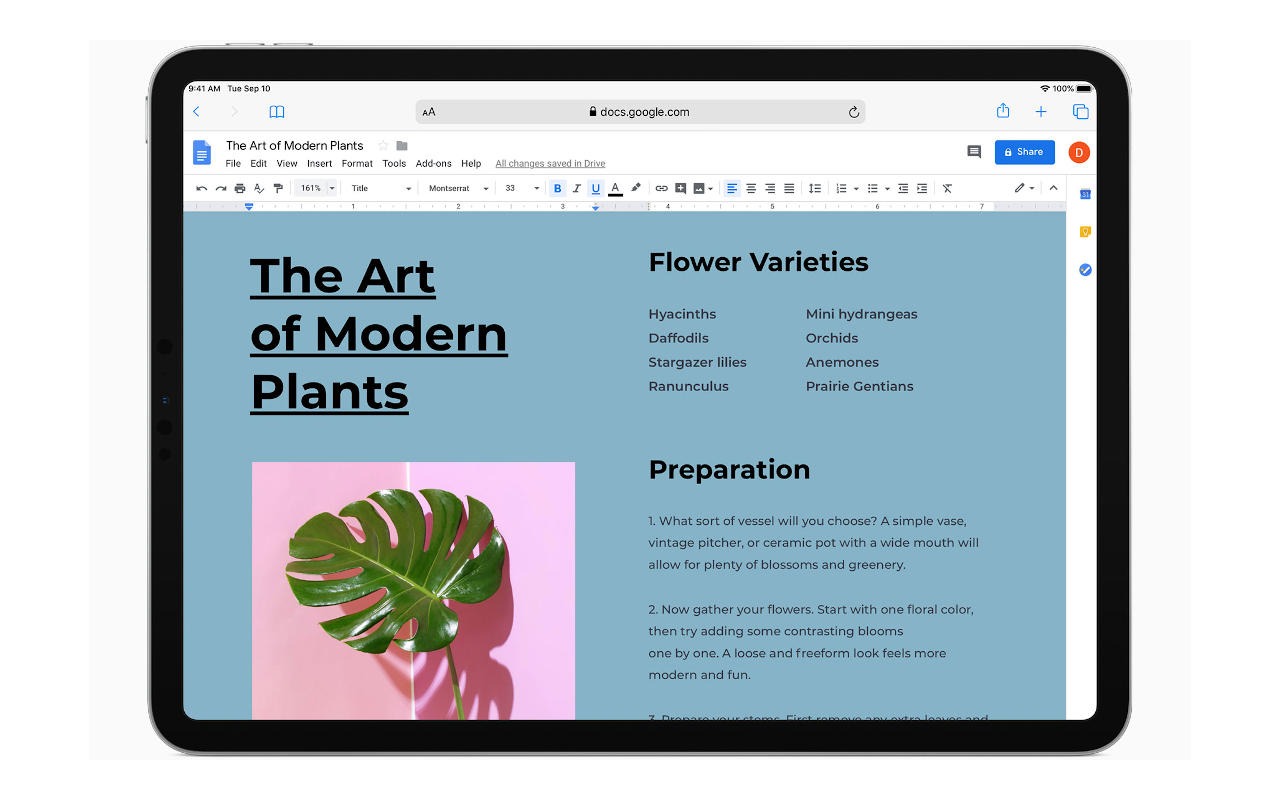This screenshot has width=1280, height=800.
Task: Open the Insert menu
Action: point(320,163)
